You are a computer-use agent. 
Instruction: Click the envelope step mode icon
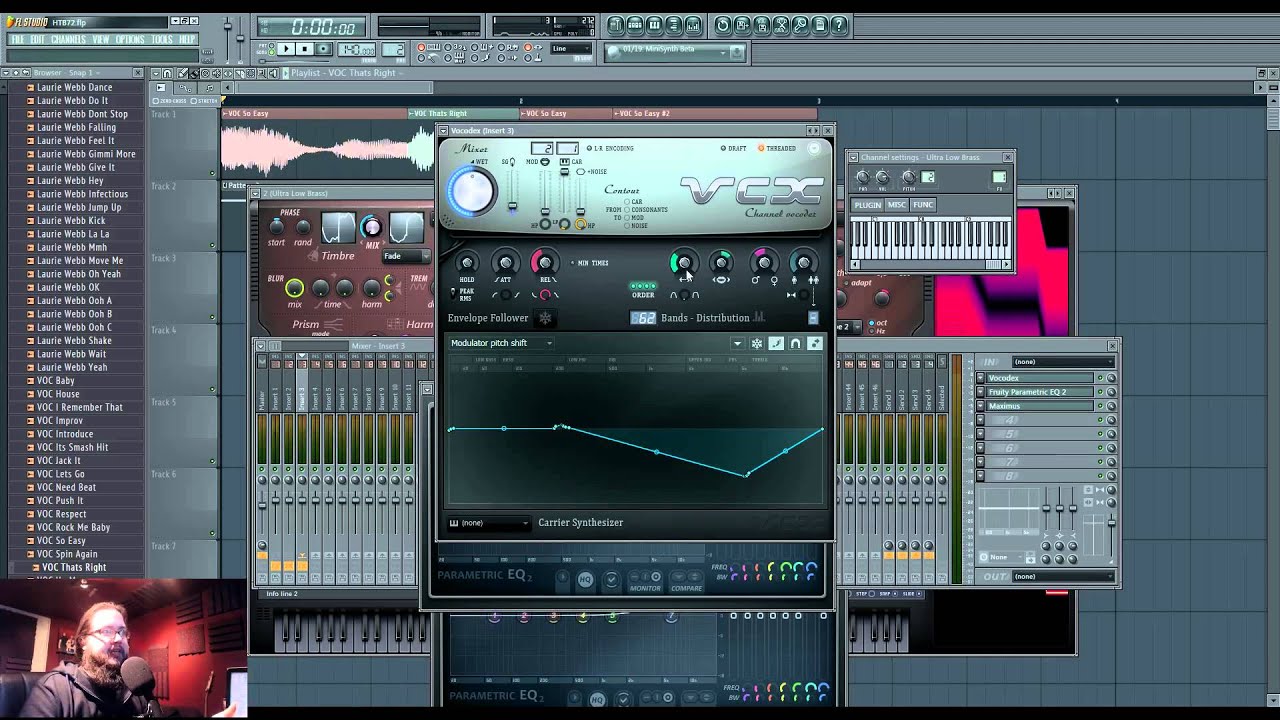point(776,343)
